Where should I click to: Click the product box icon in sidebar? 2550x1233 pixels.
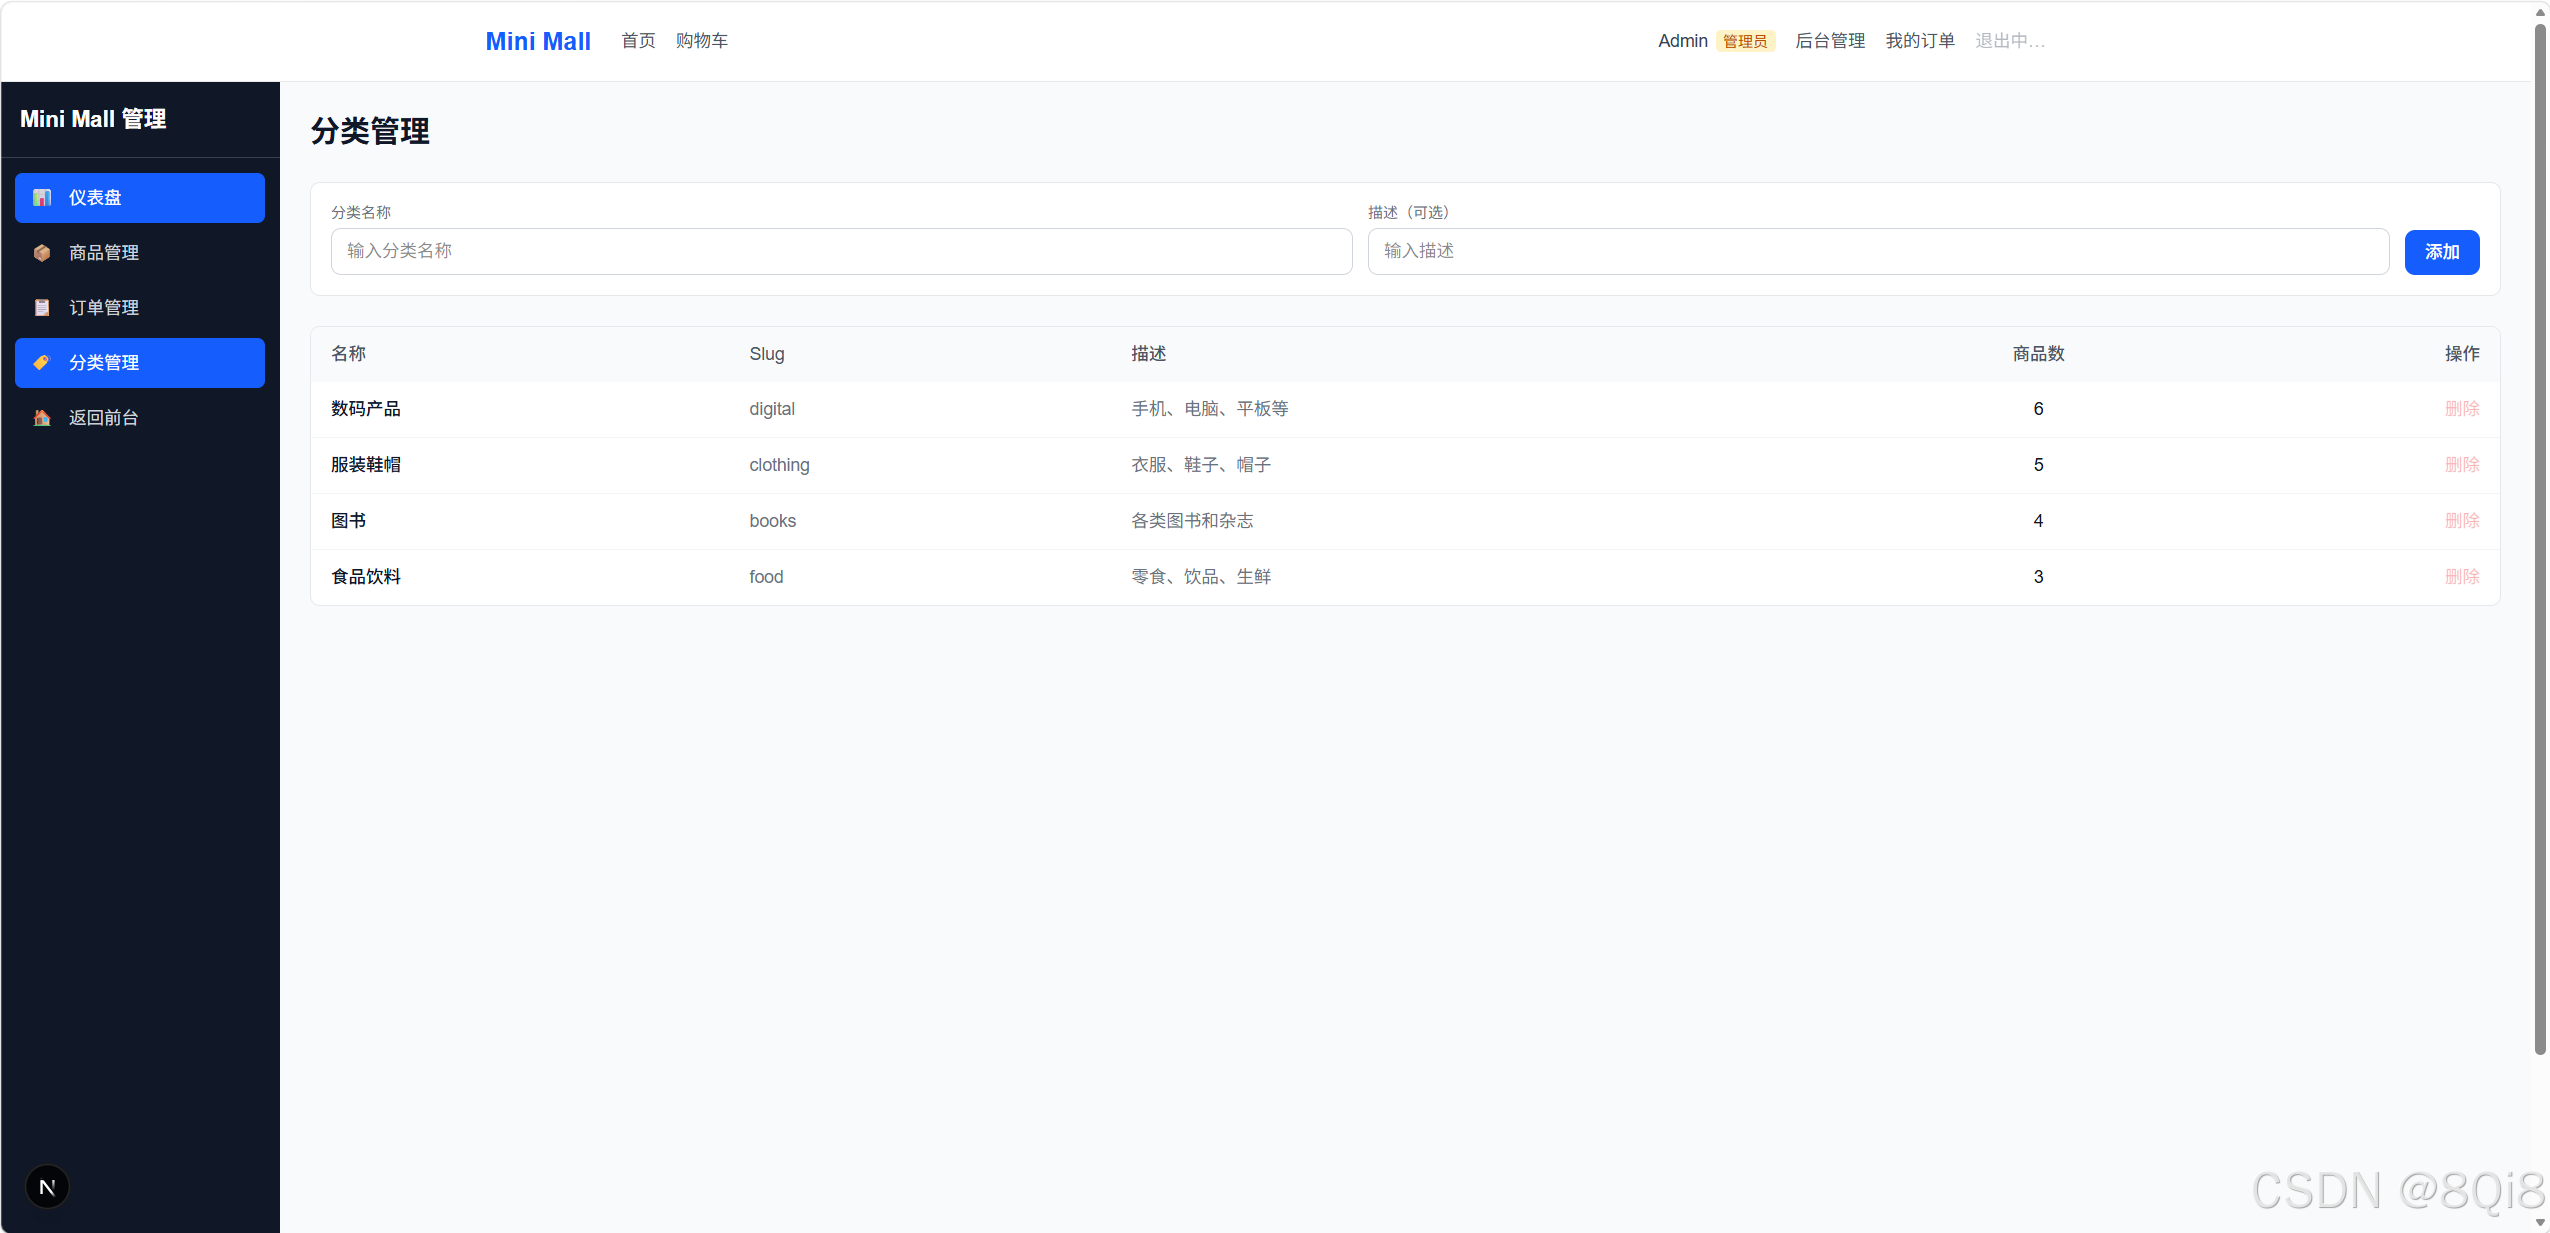coord(42,253)
